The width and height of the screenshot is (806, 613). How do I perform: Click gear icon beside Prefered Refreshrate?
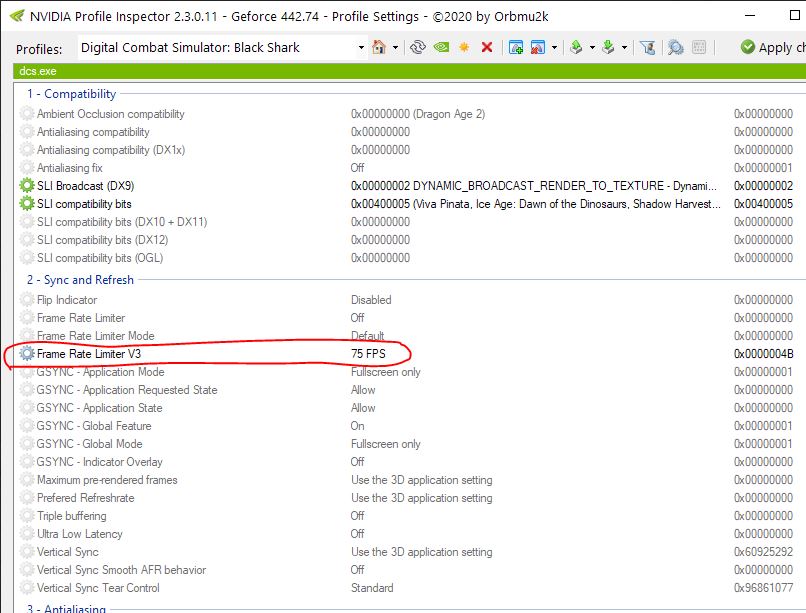click(27, 497)
